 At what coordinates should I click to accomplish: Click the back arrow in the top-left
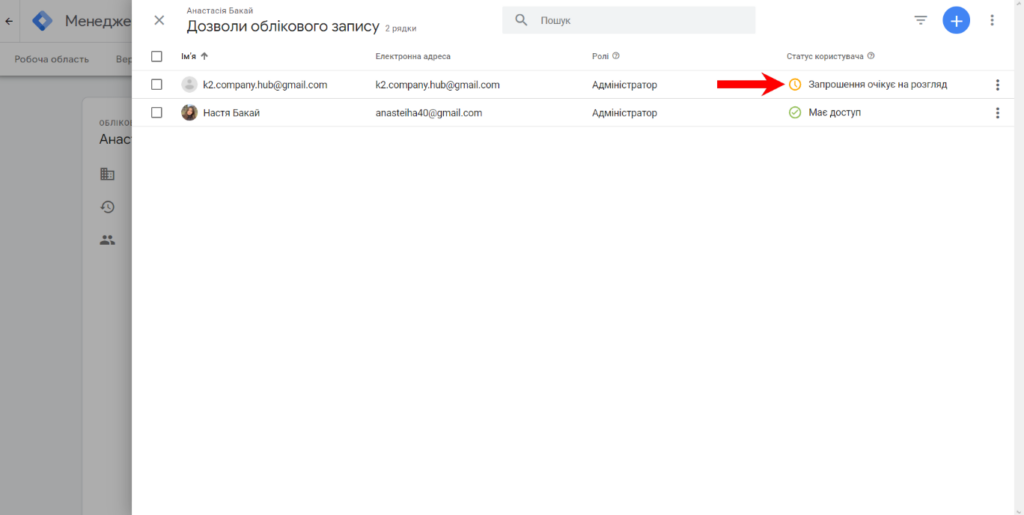10,21
